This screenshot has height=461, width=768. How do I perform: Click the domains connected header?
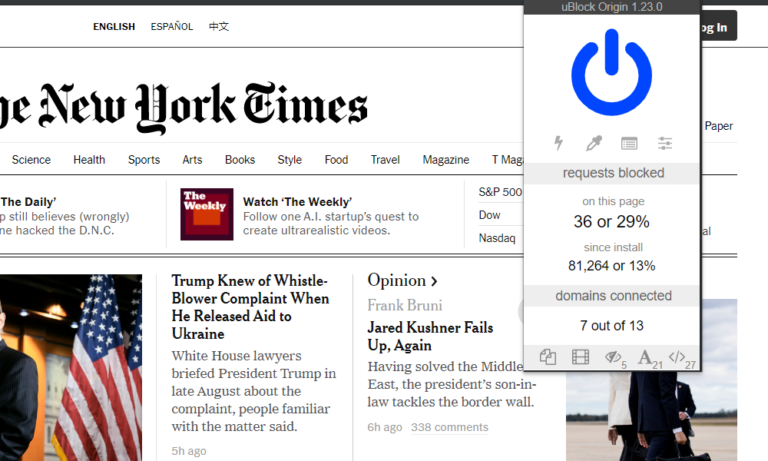point(612,296)
